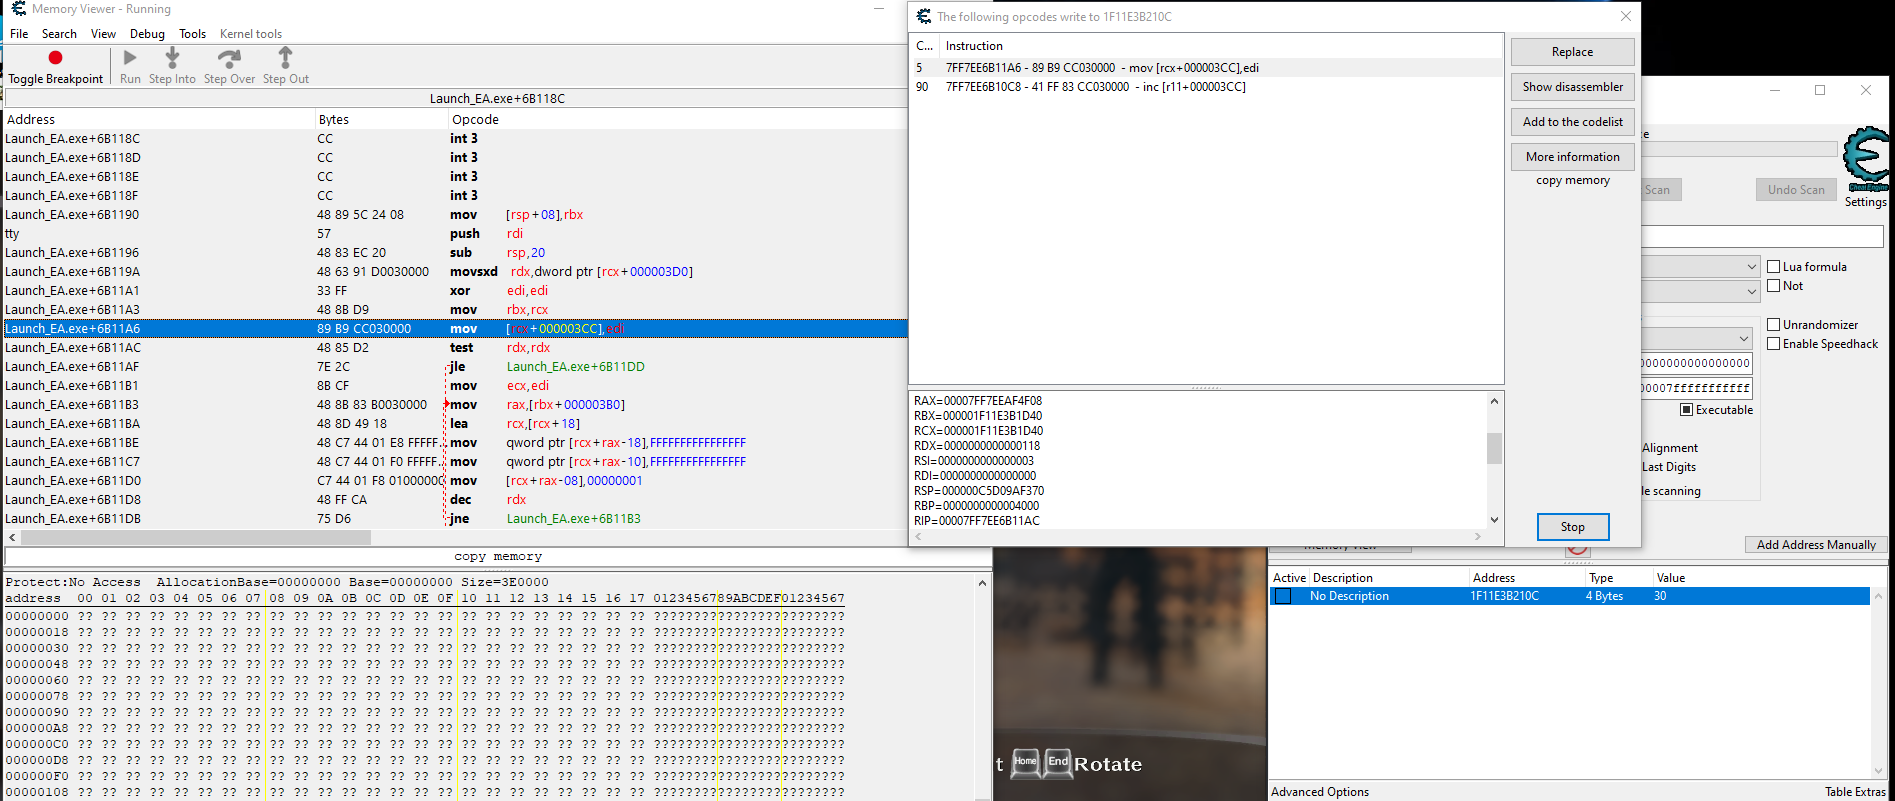Click the Step Over icon
1895x801 pixels.
click(229, 58)
